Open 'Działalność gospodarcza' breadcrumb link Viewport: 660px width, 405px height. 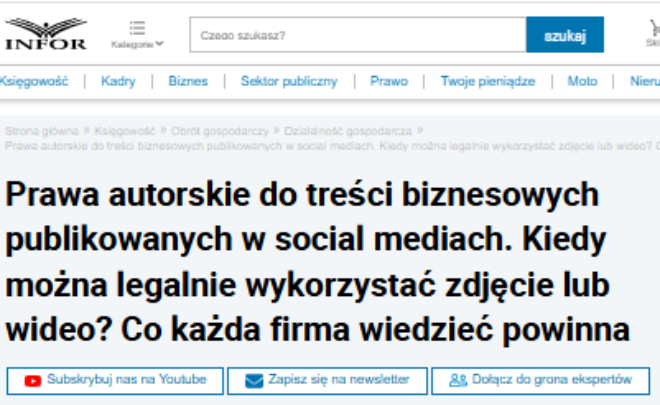[x=347, y=131]
